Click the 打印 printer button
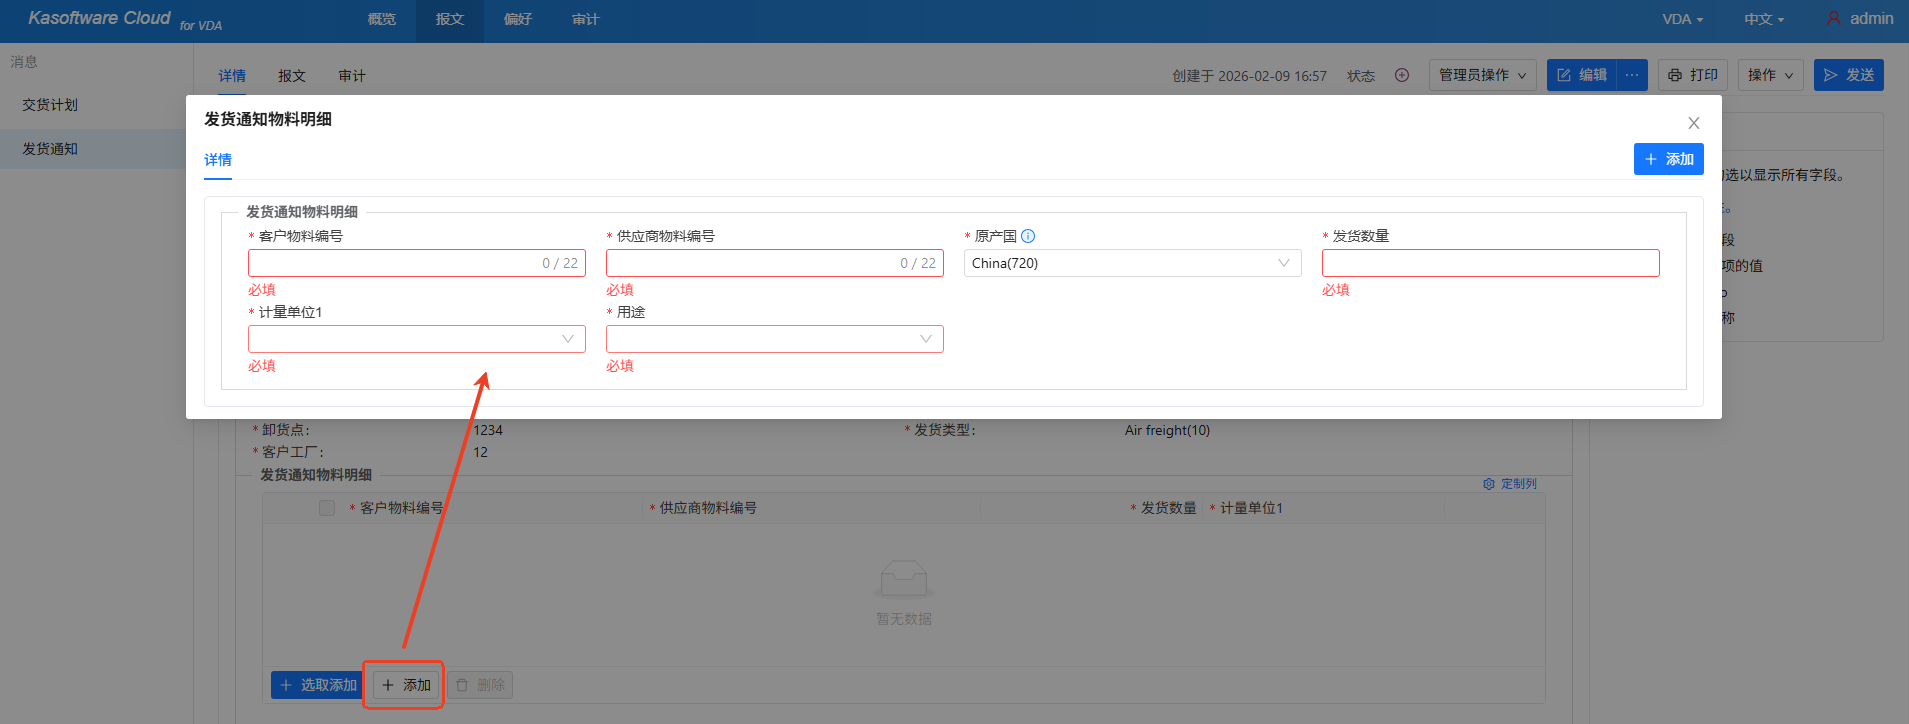Image resolution: width=1909 pixels, height=724 pixels. tap(1693, 75)
